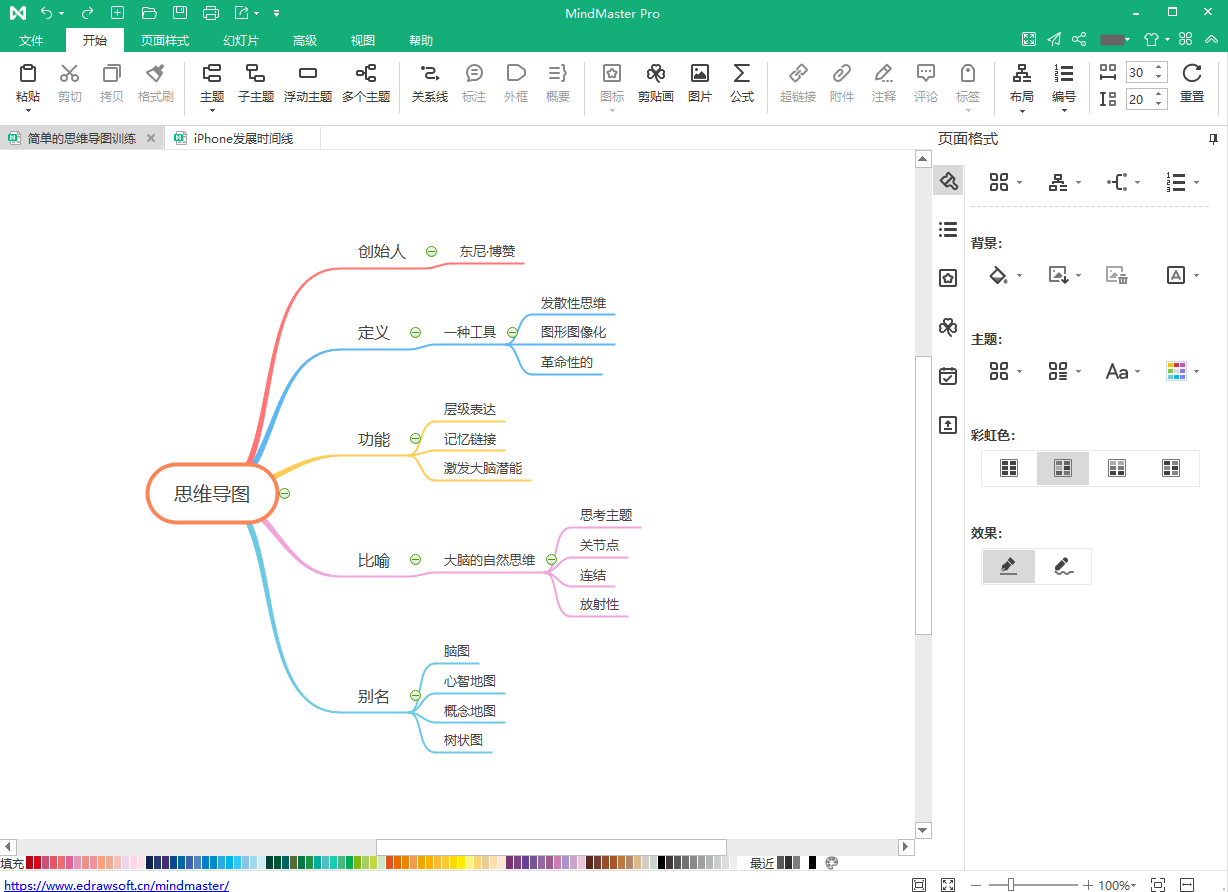This screenshot has height=892, width=1228.
Task: Select the 东尼·博赞 topic node
Action: [x=487, y=252]
